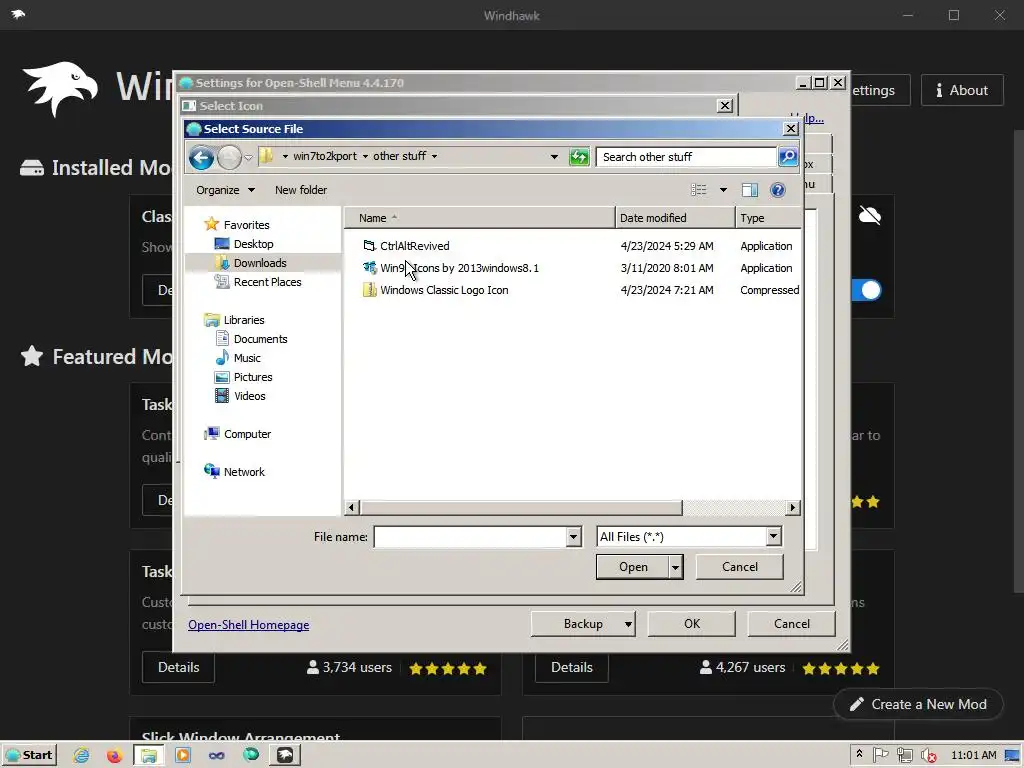Go back in Select Source File dialog
1024x768 pixels.
[201, 157]
